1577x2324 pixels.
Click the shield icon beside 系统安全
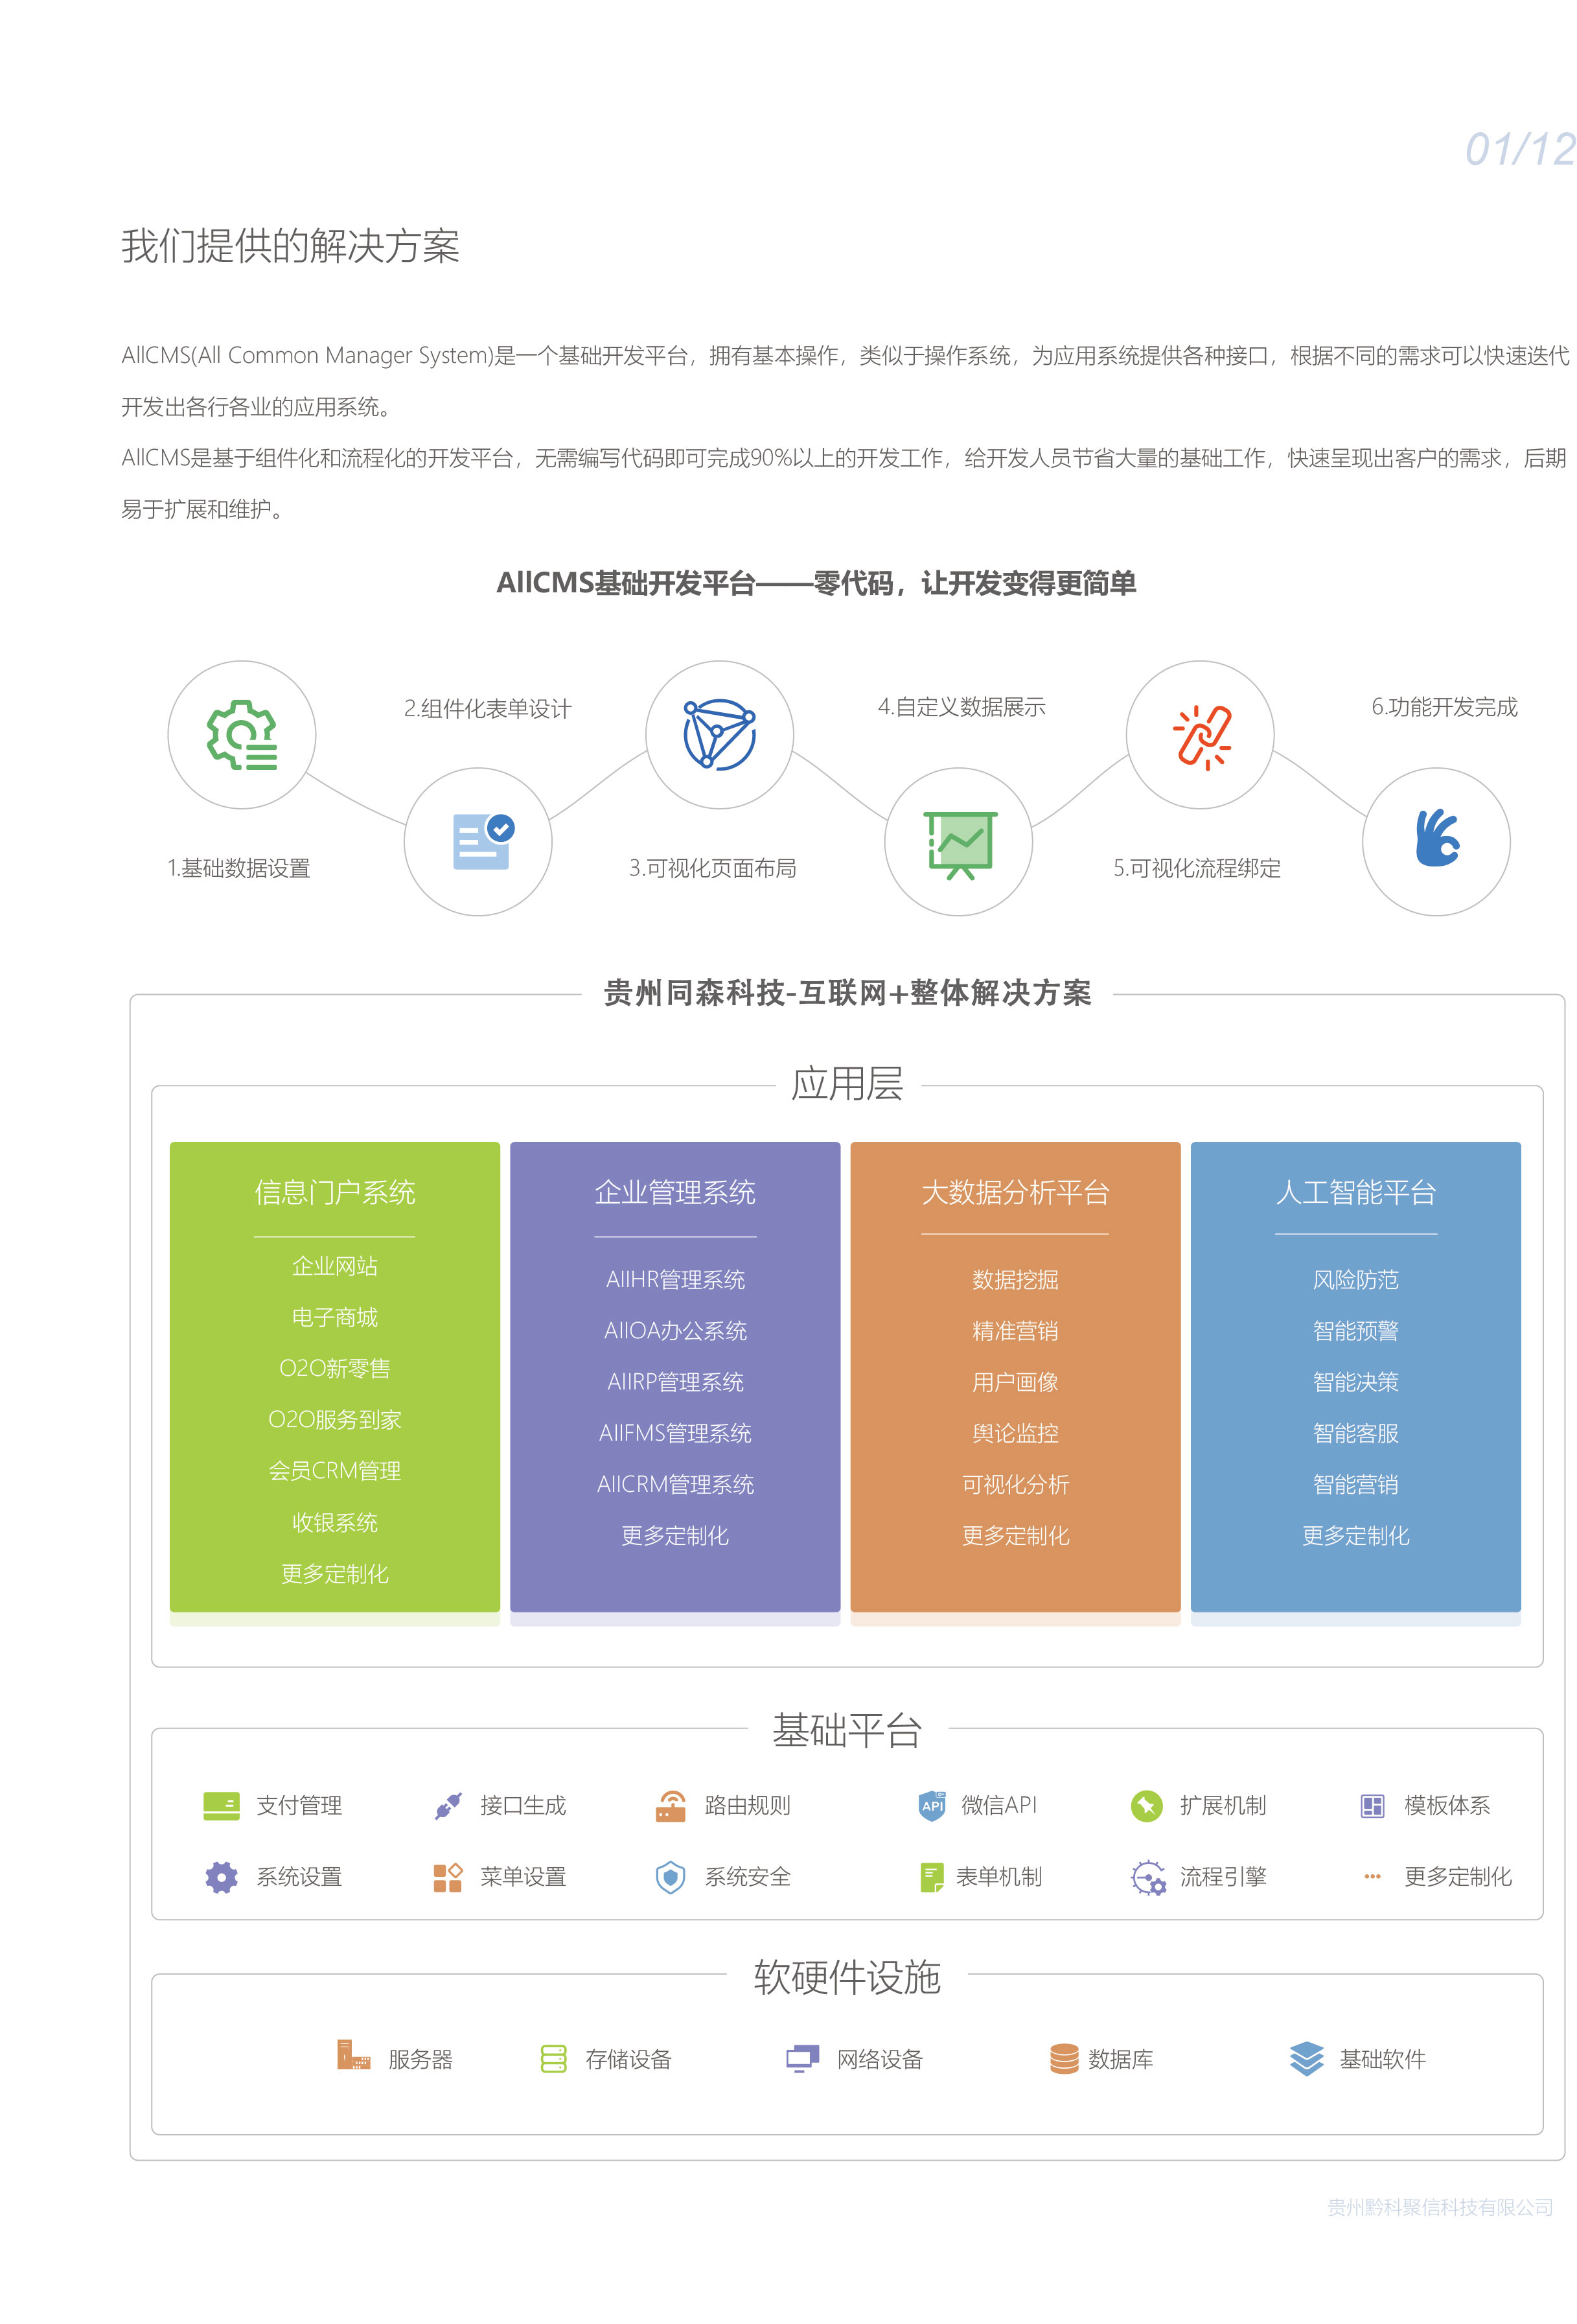pos(670,1877)
